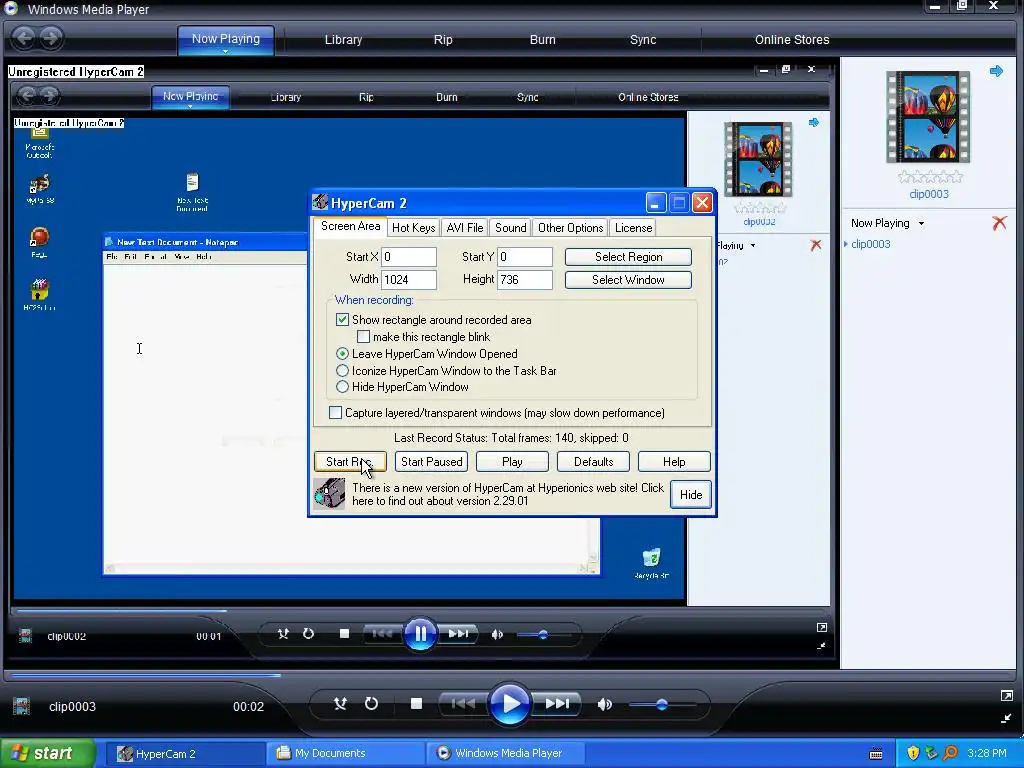Select clip0003 in the Now Playing list
Viewport: 1024px width, 768px height.
click(871, 244)
